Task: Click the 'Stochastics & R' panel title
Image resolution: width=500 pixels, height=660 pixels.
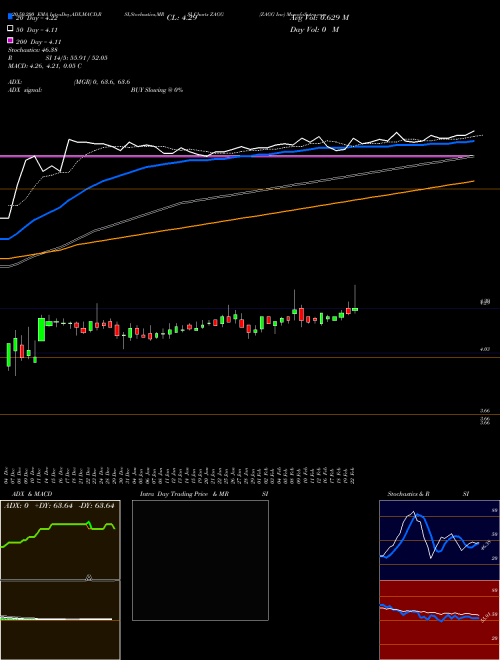Action: 408,494
